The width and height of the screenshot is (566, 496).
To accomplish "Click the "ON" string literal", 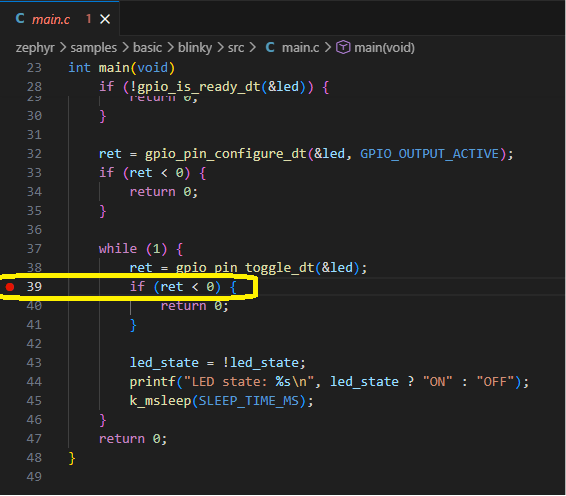I will 437,382.
